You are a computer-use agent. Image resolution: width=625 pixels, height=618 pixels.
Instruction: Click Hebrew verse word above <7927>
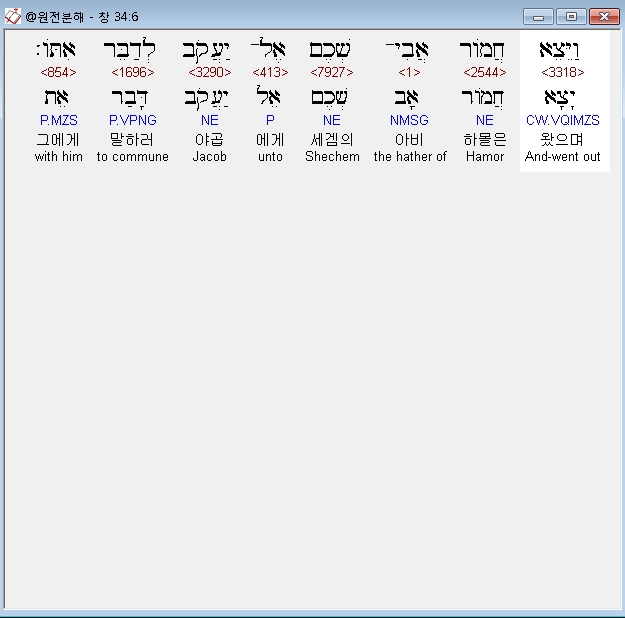[330, 50]
